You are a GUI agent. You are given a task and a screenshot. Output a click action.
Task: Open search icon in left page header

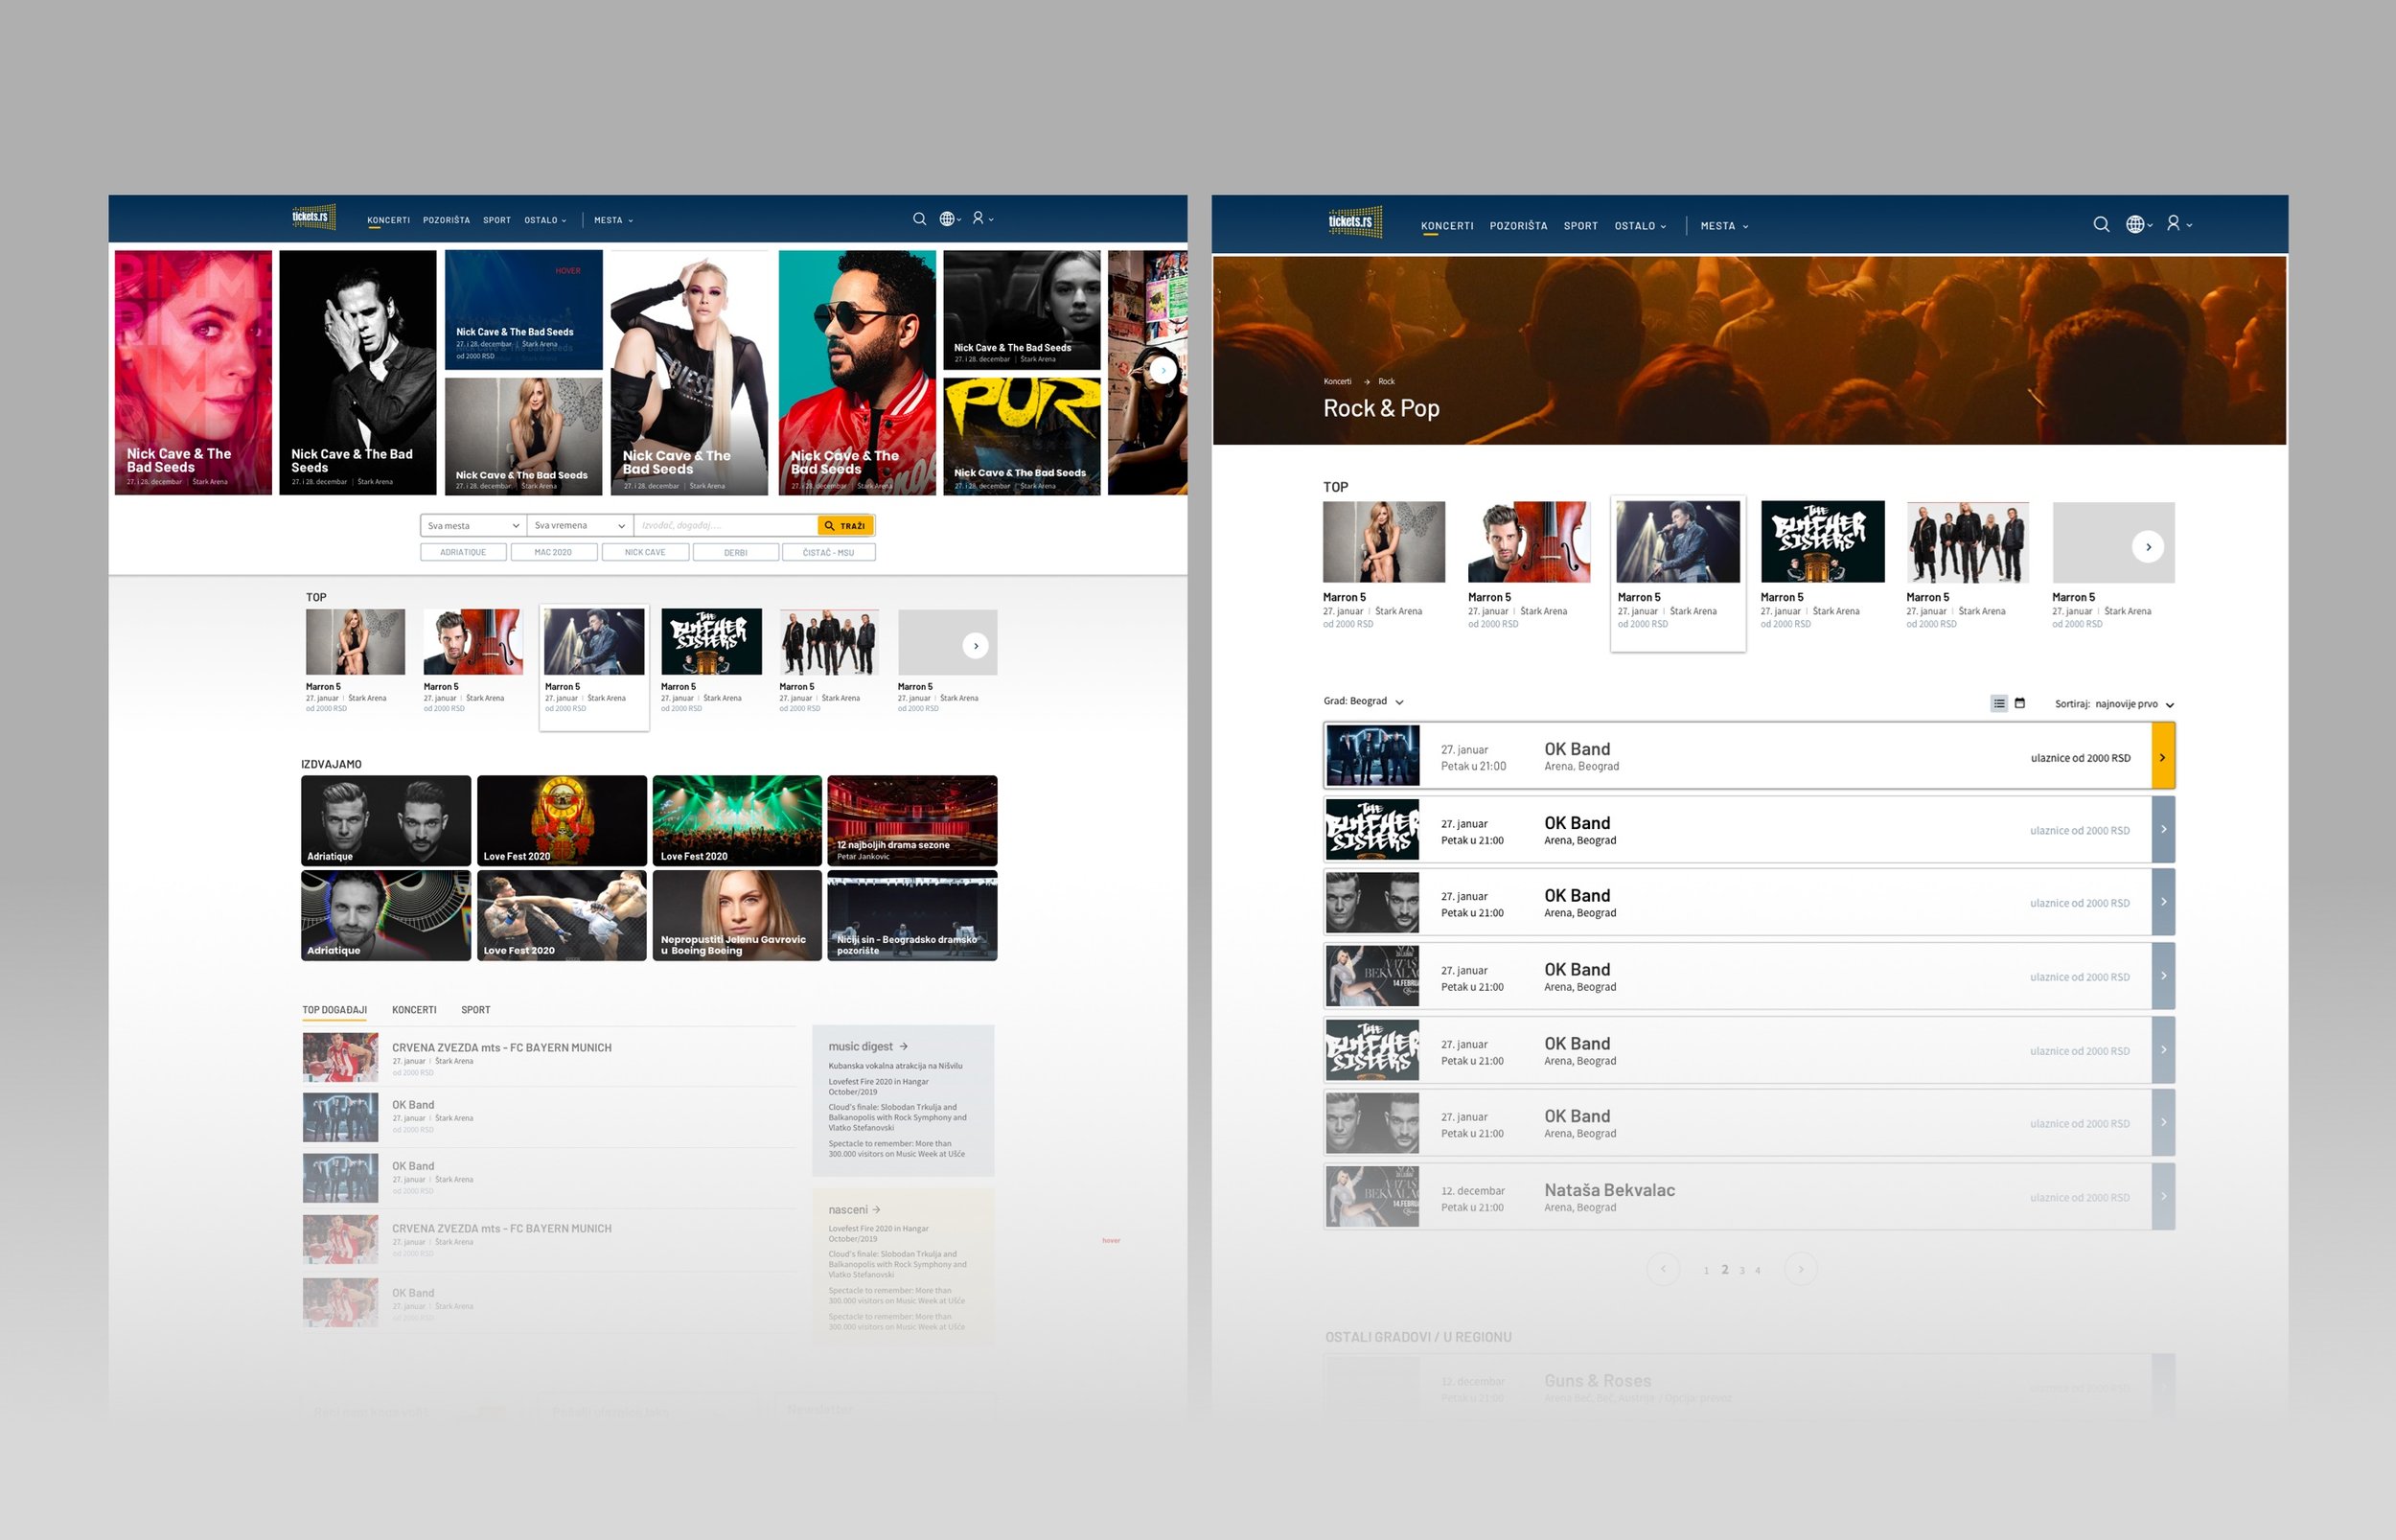pyautogui.click(x=919, y=219)
